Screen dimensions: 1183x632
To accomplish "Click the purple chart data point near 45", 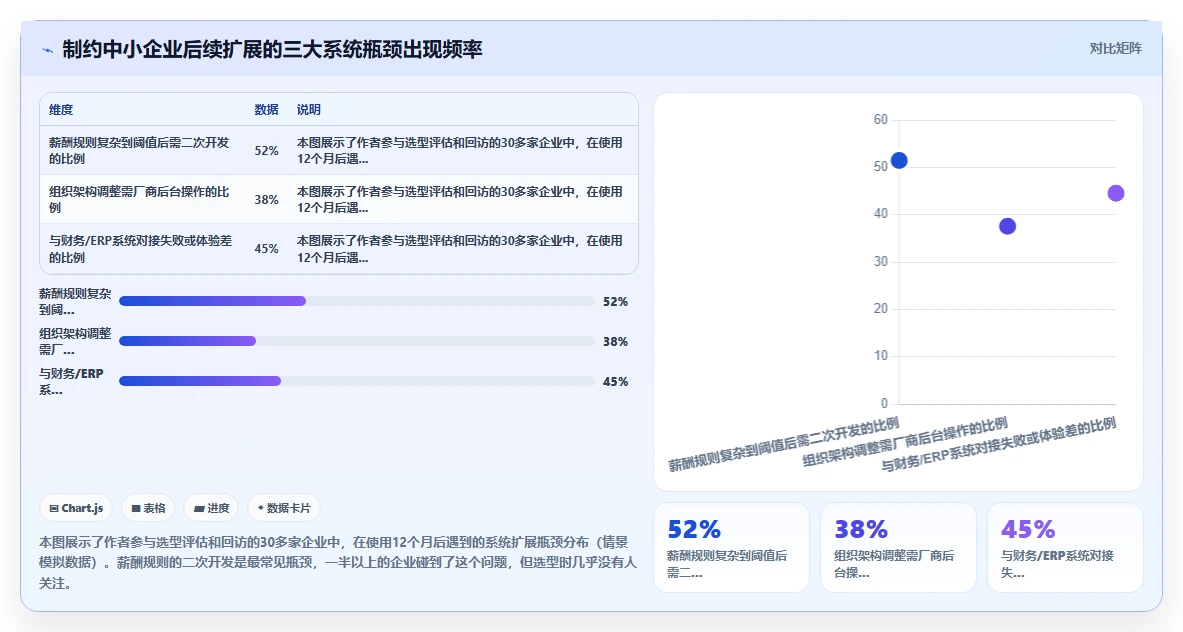I will coord(1116,193).
